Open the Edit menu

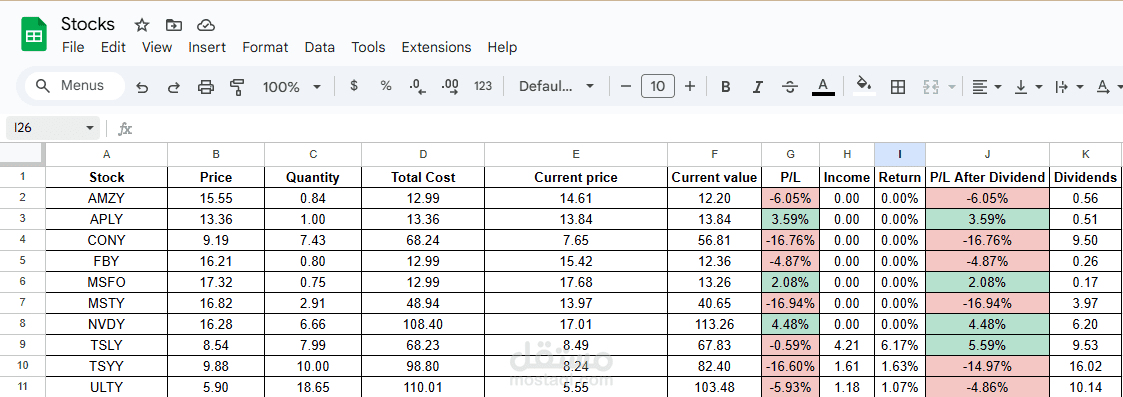pos(113,47)
